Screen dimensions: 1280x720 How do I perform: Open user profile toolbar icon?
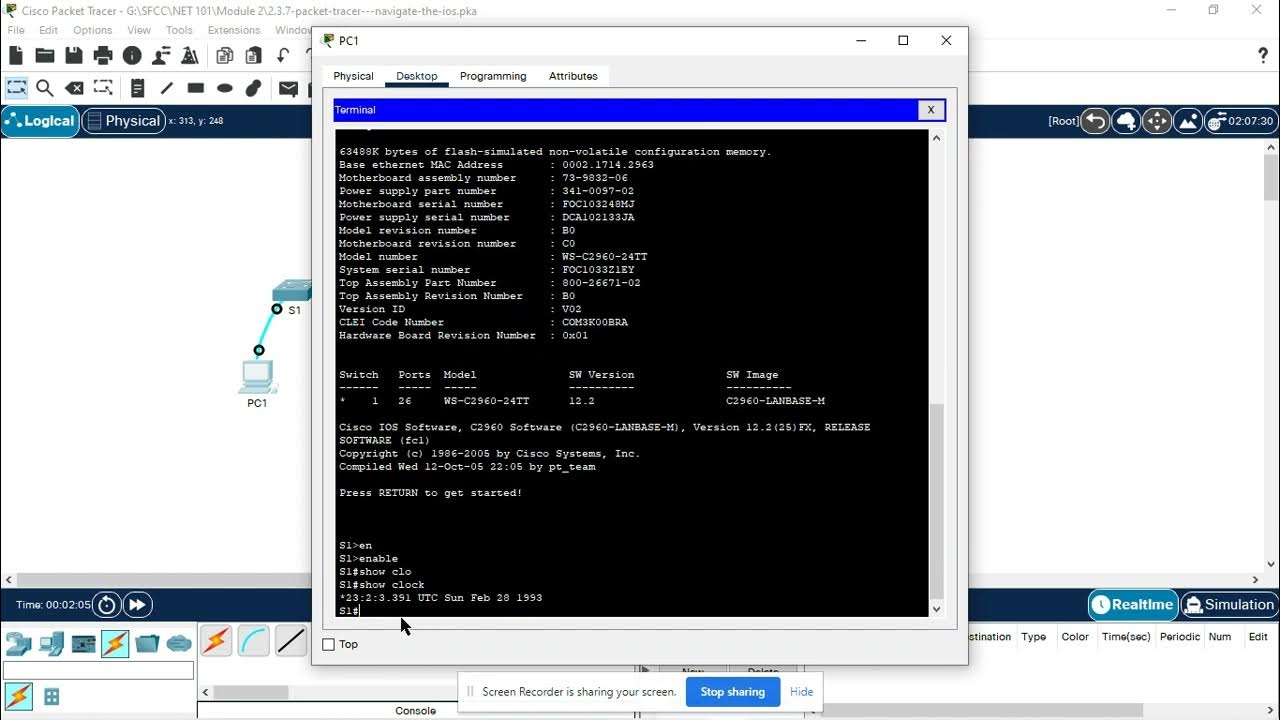pyautogui.click(x=161, y=56)
